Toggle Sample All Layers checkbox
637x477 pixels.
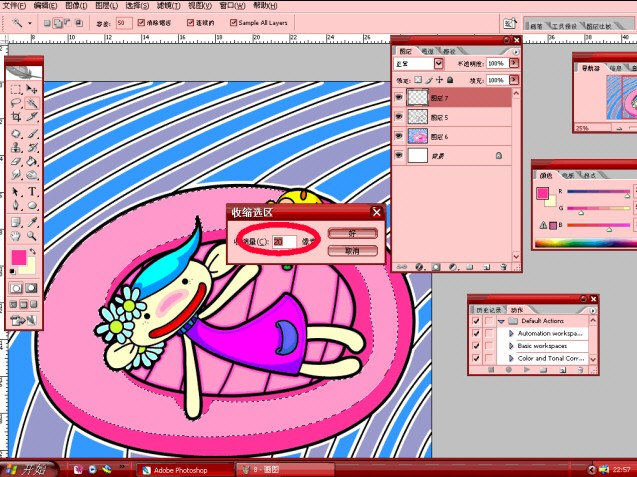pos(233,22)
